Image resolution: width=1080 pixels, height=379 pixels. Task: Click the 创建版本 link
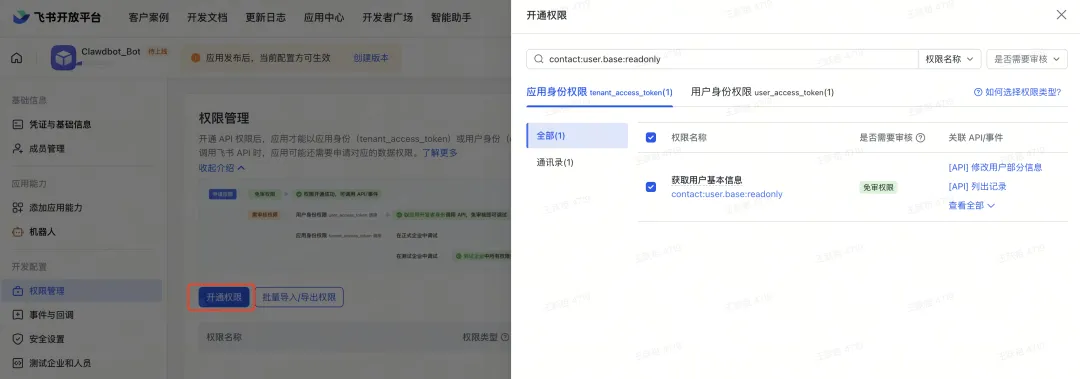click(x=371, y=59)
